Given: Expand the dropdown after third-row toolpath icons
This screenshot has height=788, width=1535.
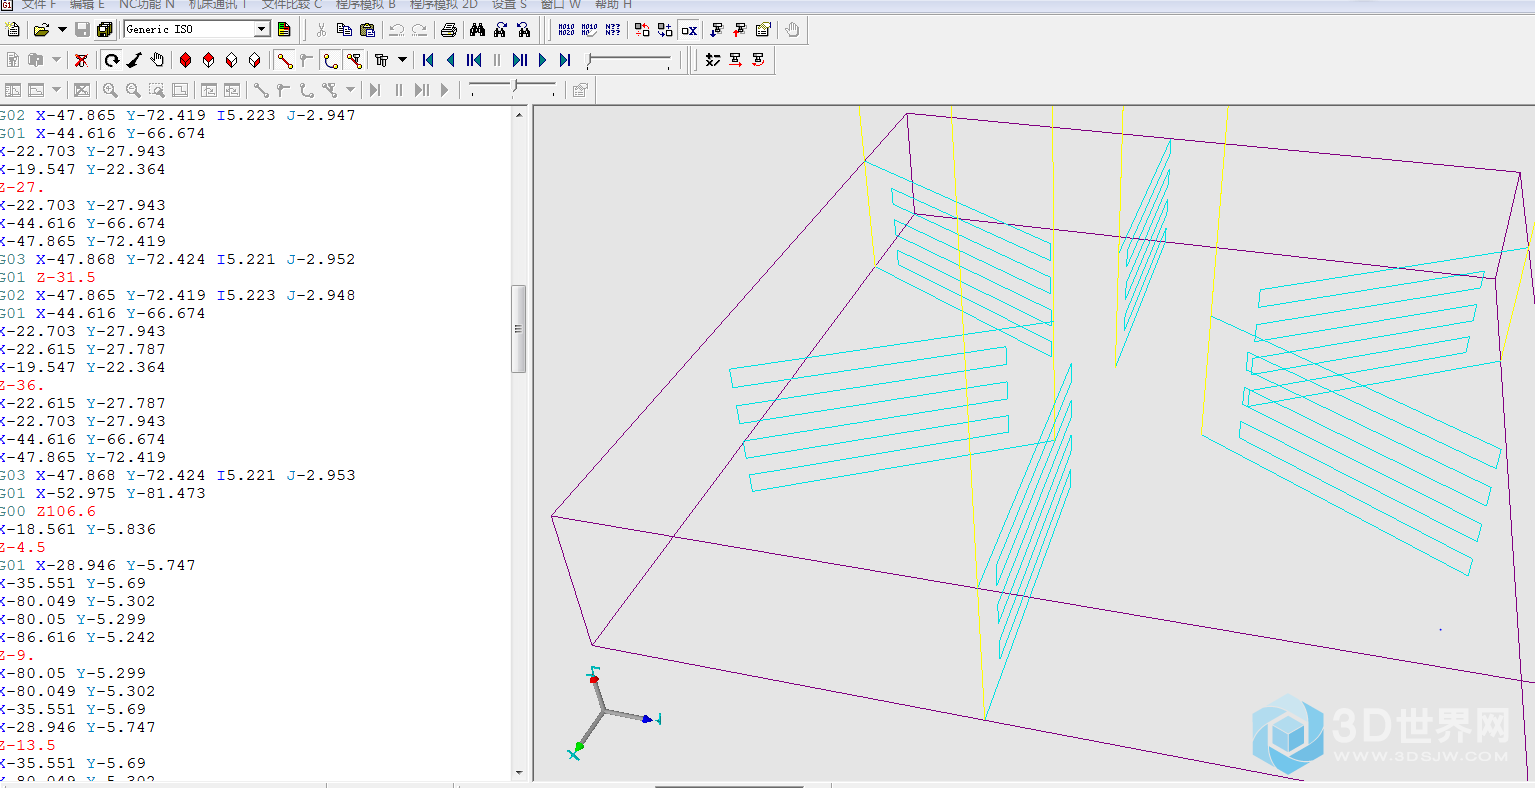Looking at the screenshot, I should point(351,90).
